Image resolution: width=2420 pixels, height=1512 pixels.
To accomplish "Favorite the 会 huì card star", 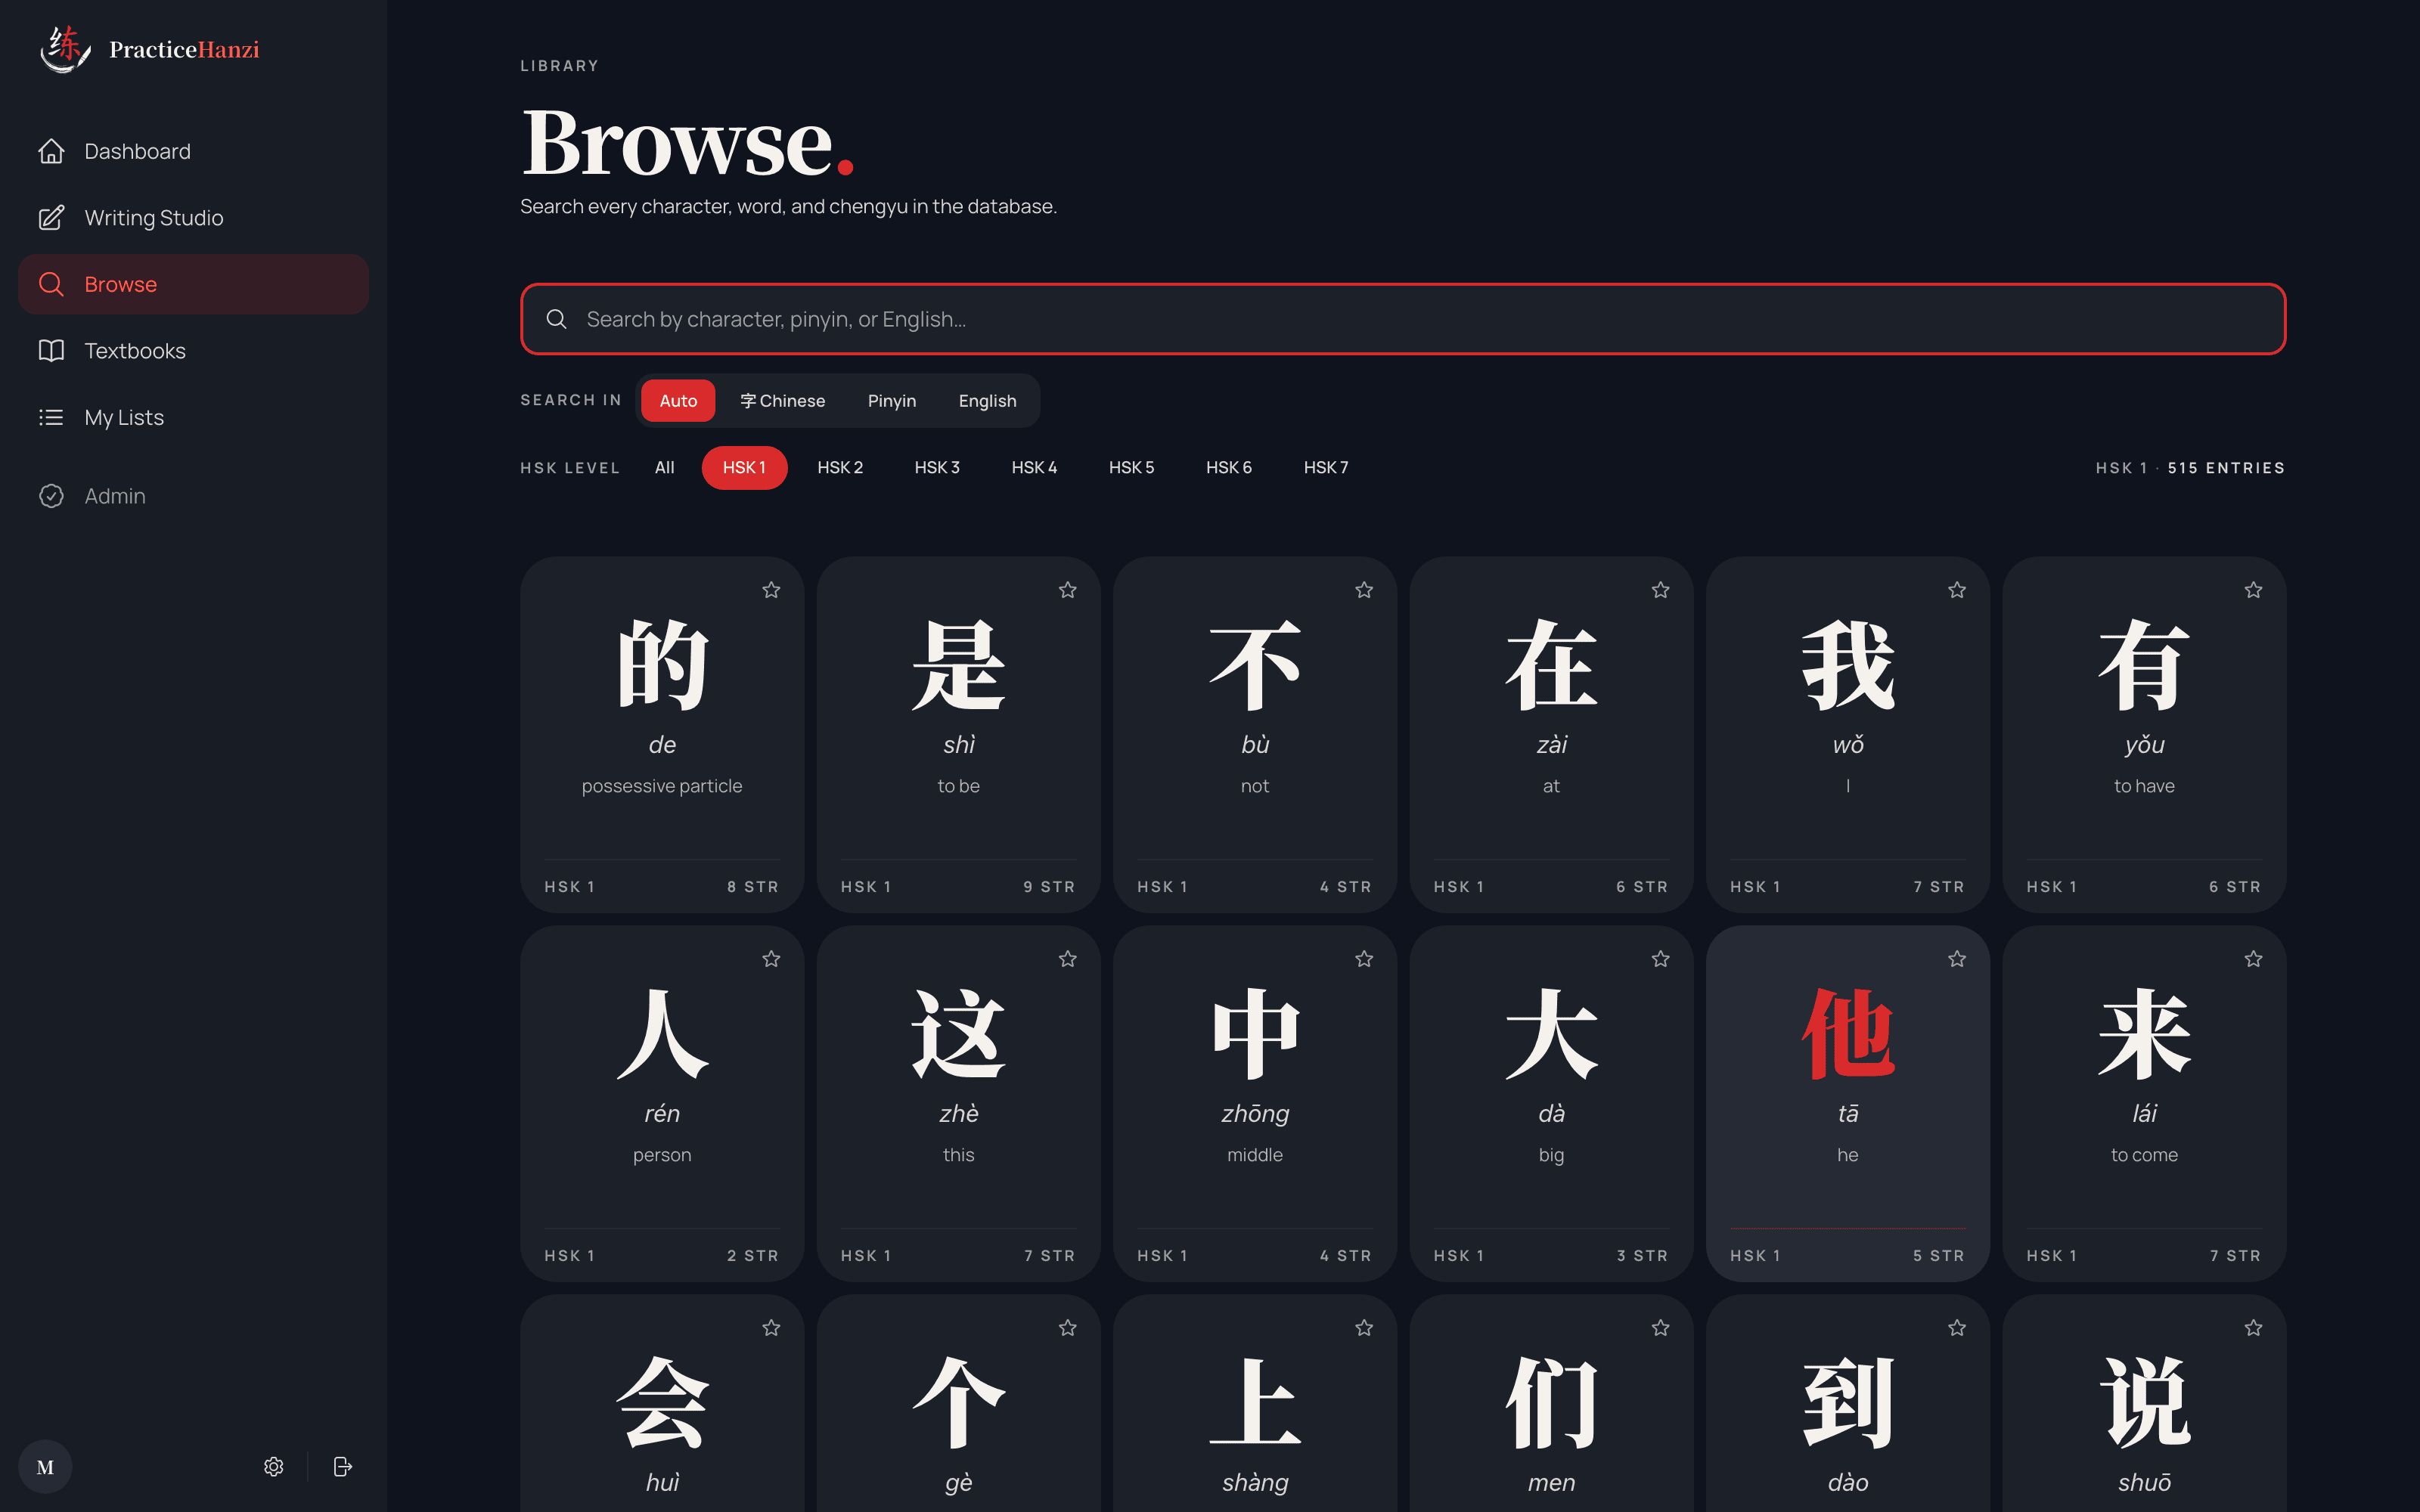I will coord(771,1328).
